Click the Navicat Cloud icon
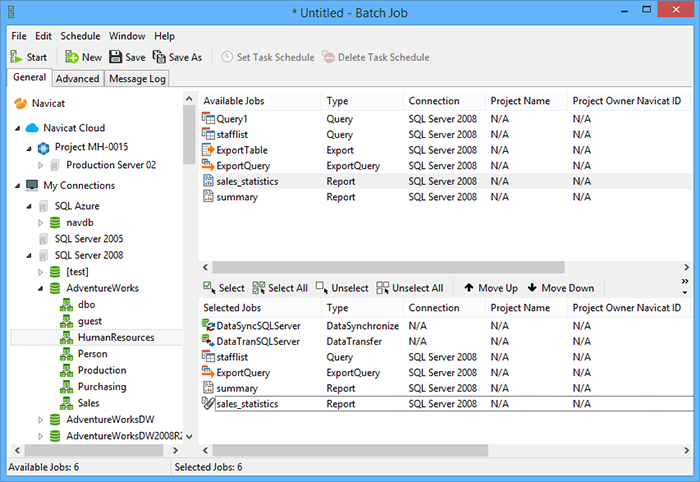The height and width of the screenshot is (482, 700). click(32, 128)
